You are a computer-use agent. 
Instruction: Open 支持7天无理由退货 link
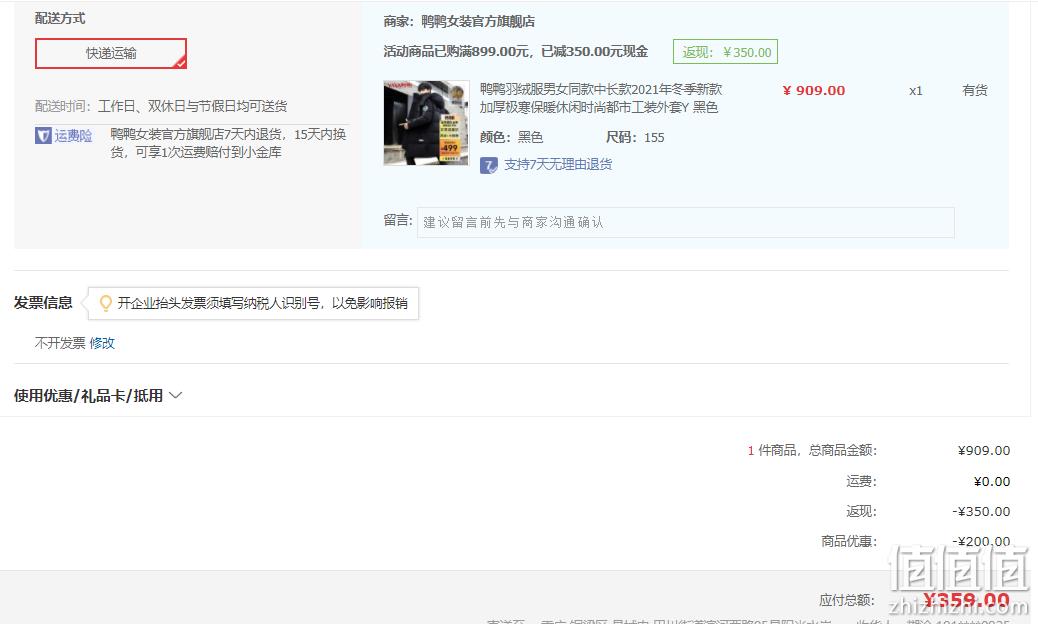click(x=558, y=165)
